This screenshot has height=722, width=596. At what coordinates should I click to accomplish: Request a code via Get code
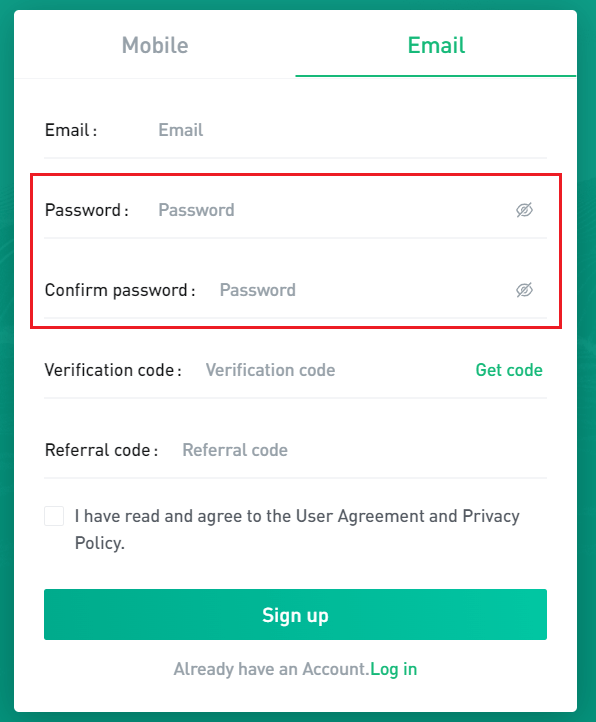coord(509,370)
